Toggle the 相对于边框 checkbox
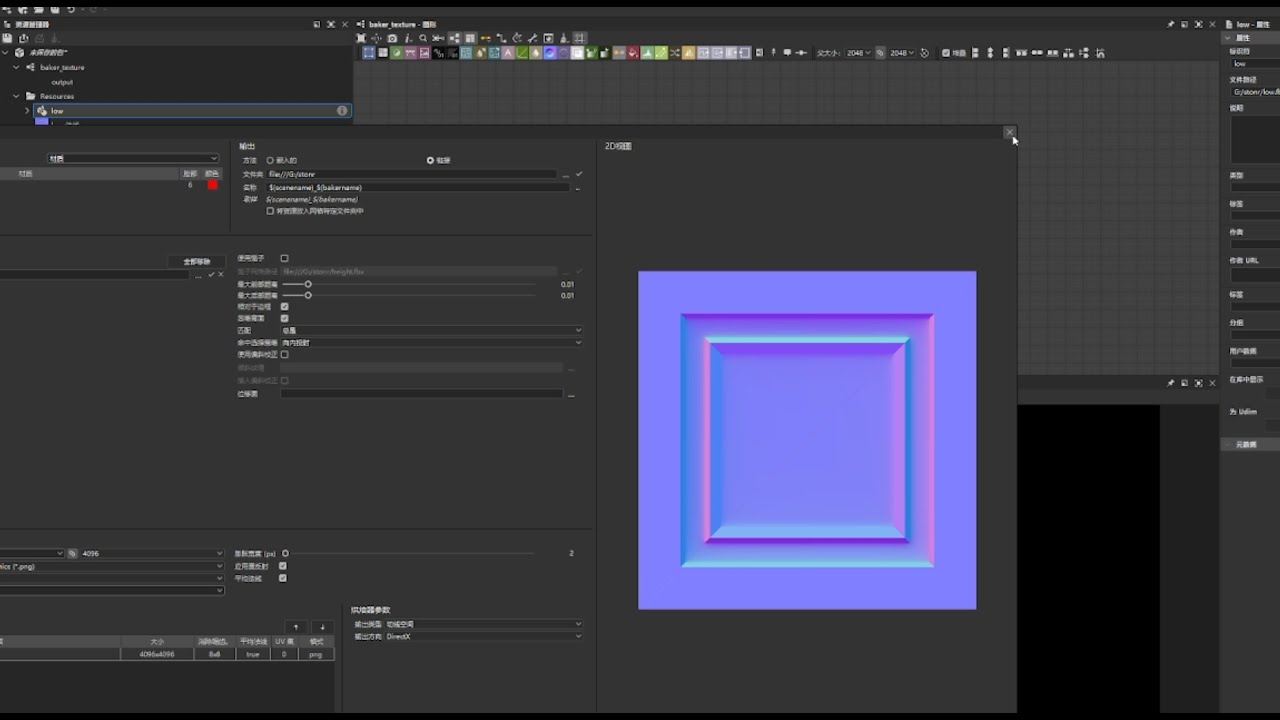1280x720 pixels. tap(284, 307)
